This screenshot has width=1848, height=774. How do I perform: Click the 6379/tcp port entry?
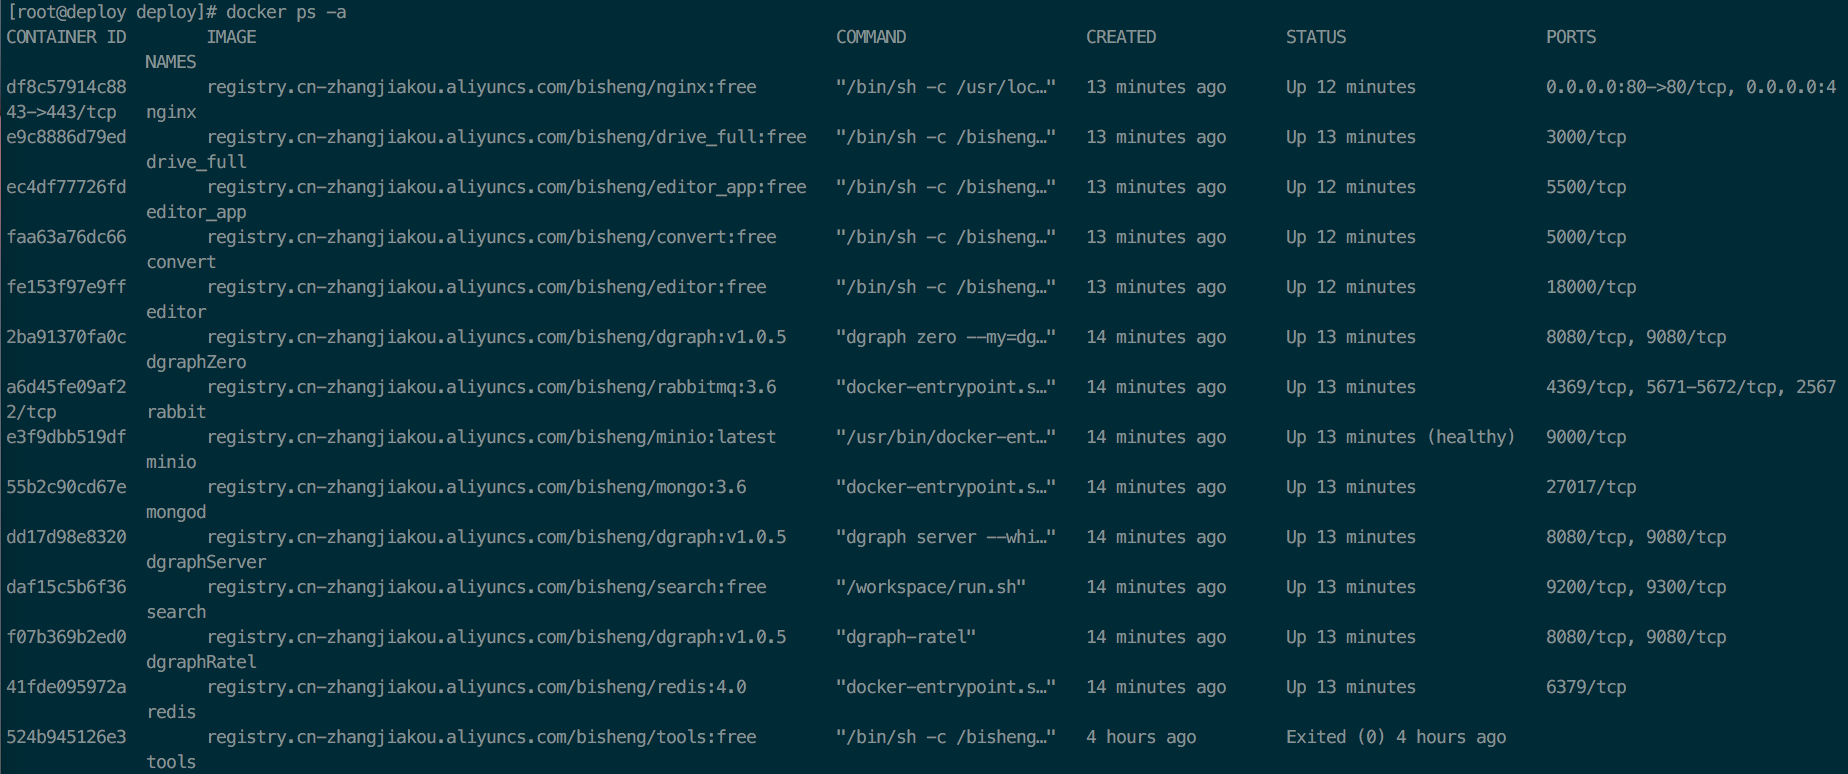[1586, 687]
